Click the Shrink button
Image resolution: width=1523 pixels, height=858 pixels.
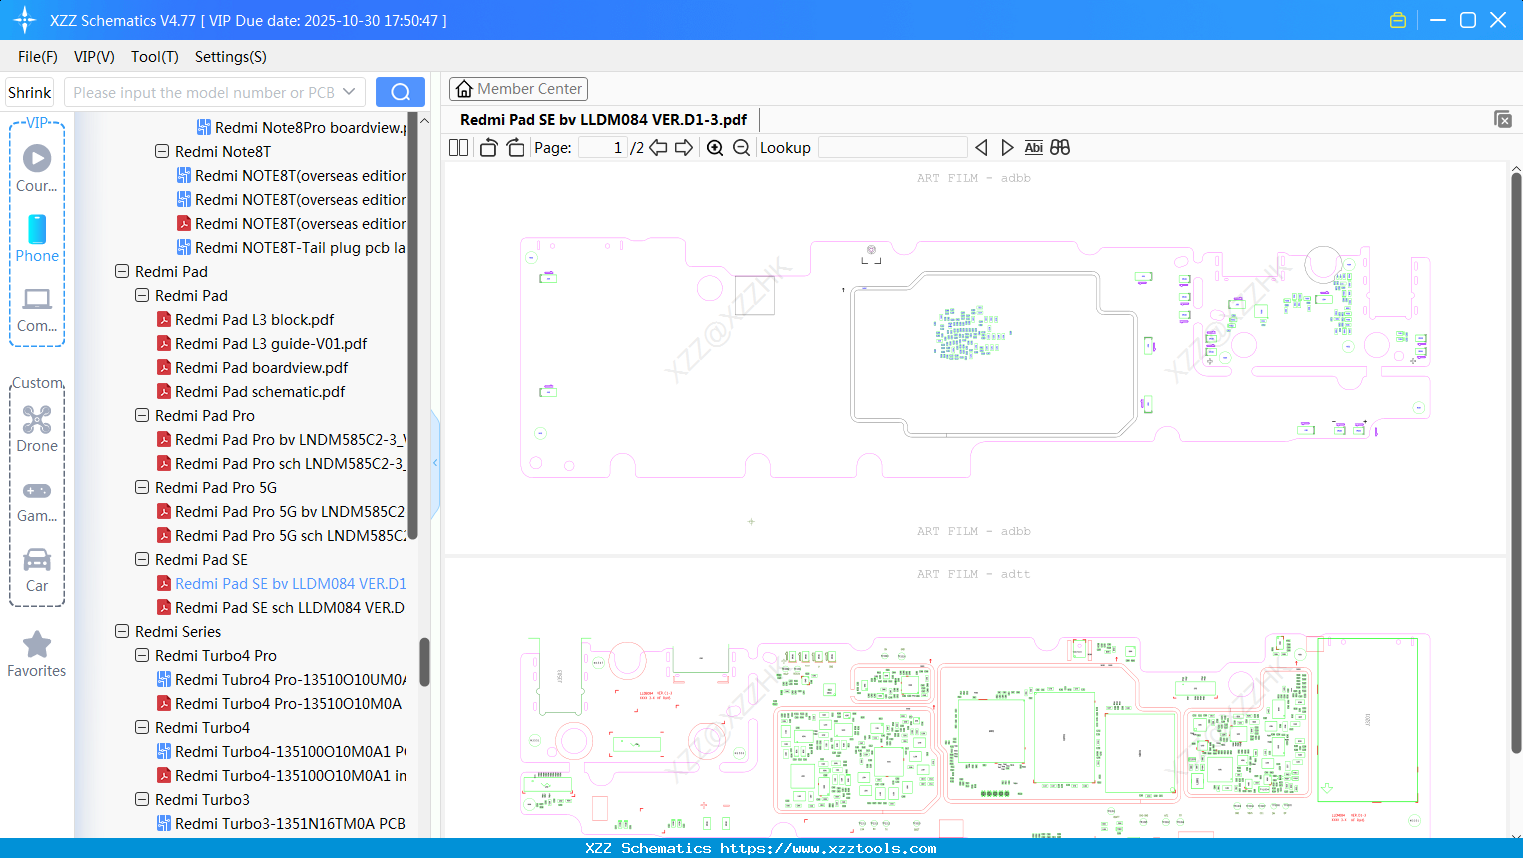pyautogui.click(x=29, y=92)
